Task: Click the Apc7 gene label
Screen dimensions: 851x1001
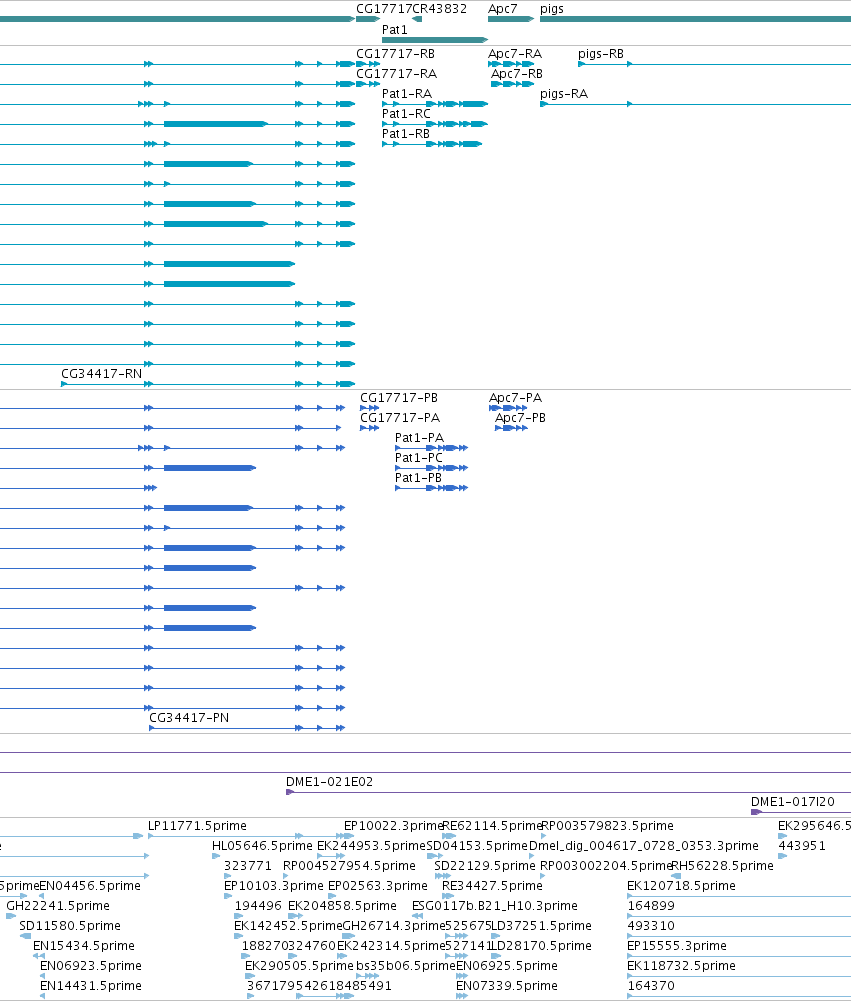Action: pos(502,9)
